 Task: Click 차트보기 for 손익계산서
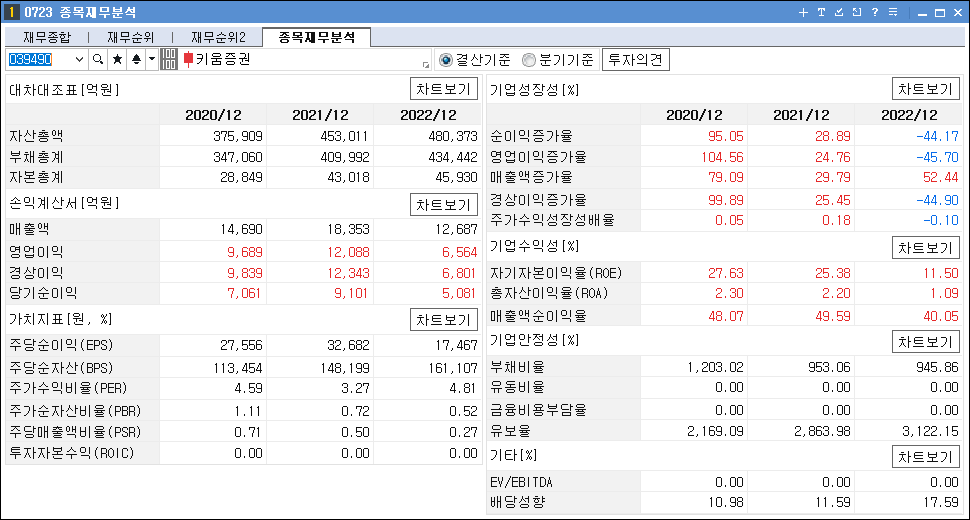click(x=444, y=205)
